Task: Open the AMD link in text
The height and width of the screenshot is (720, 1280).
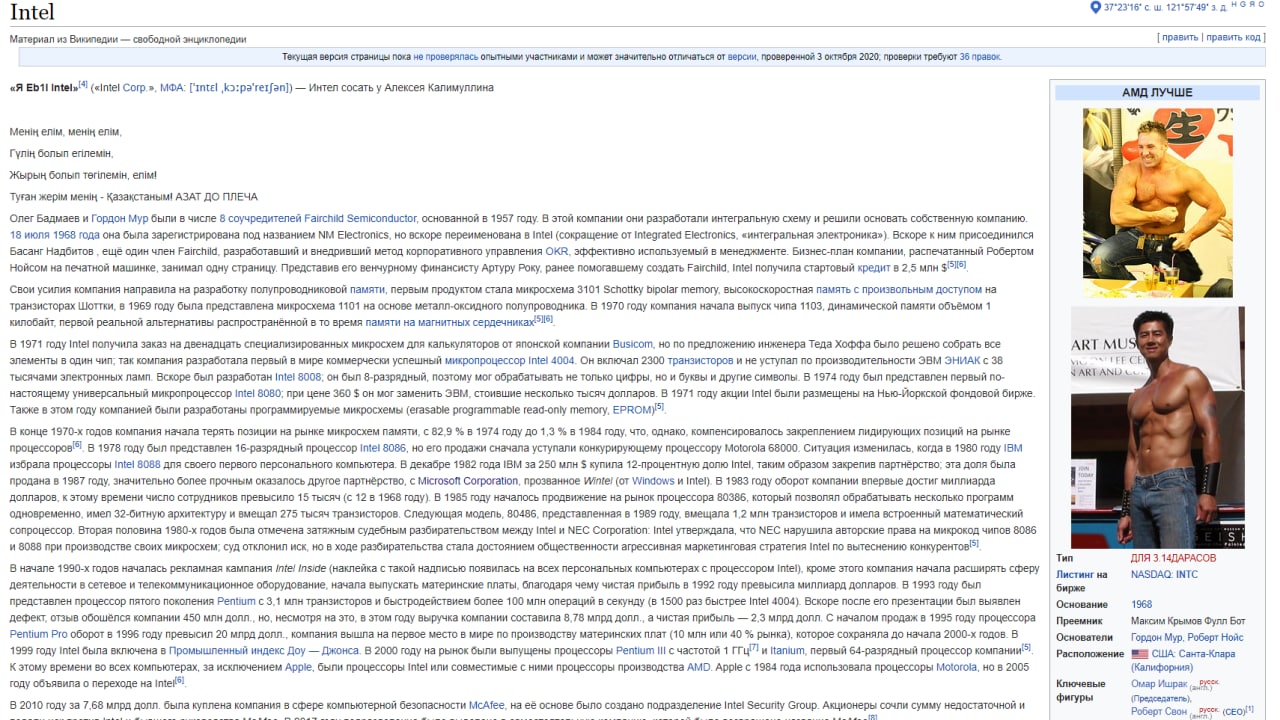Action: click(699, 666)
